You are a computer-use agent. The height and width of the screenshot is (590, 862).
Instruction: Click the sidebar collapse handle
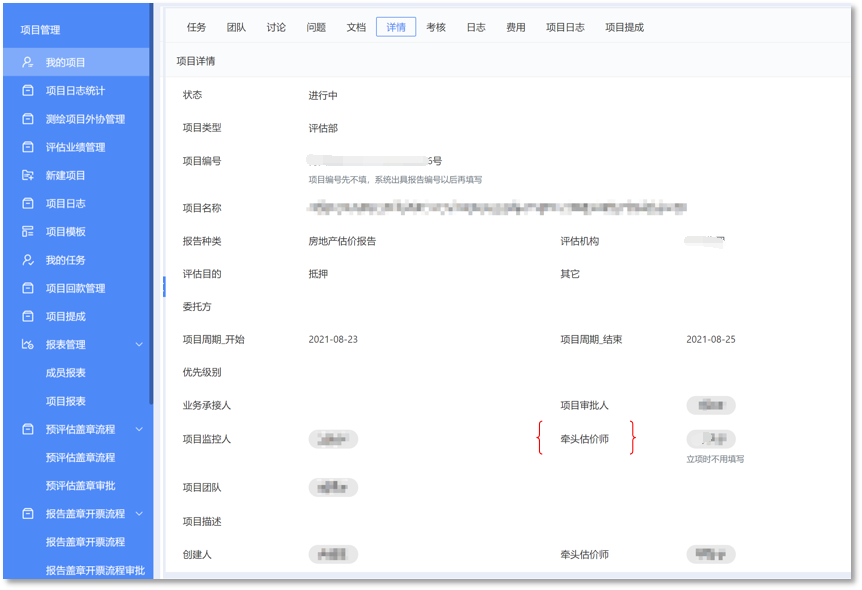pos(163,287)
